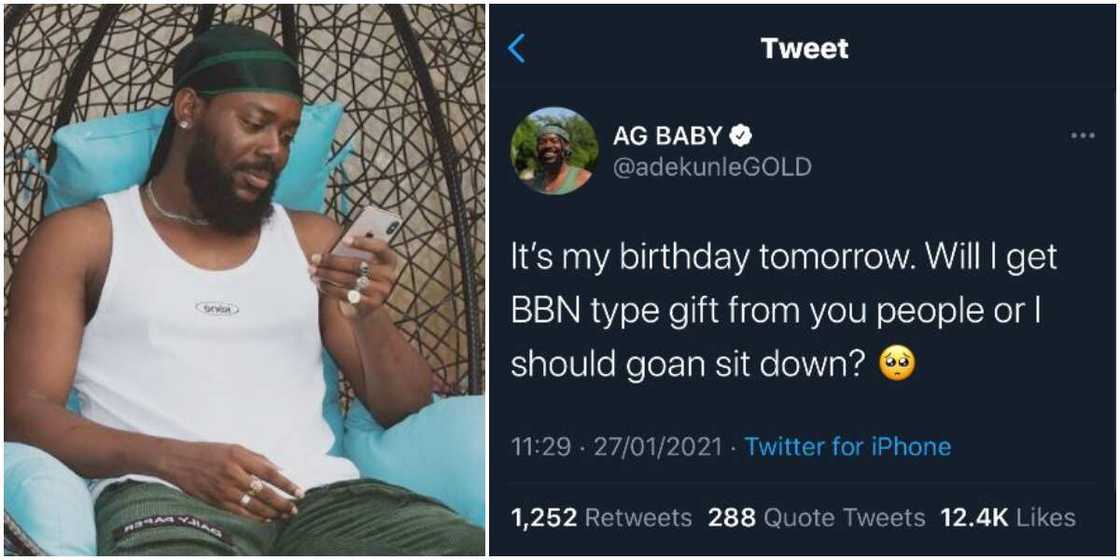This screenshot has height=560, width=1120.
Task: Click the logo on the white tank top
Action: pos(217,308)
